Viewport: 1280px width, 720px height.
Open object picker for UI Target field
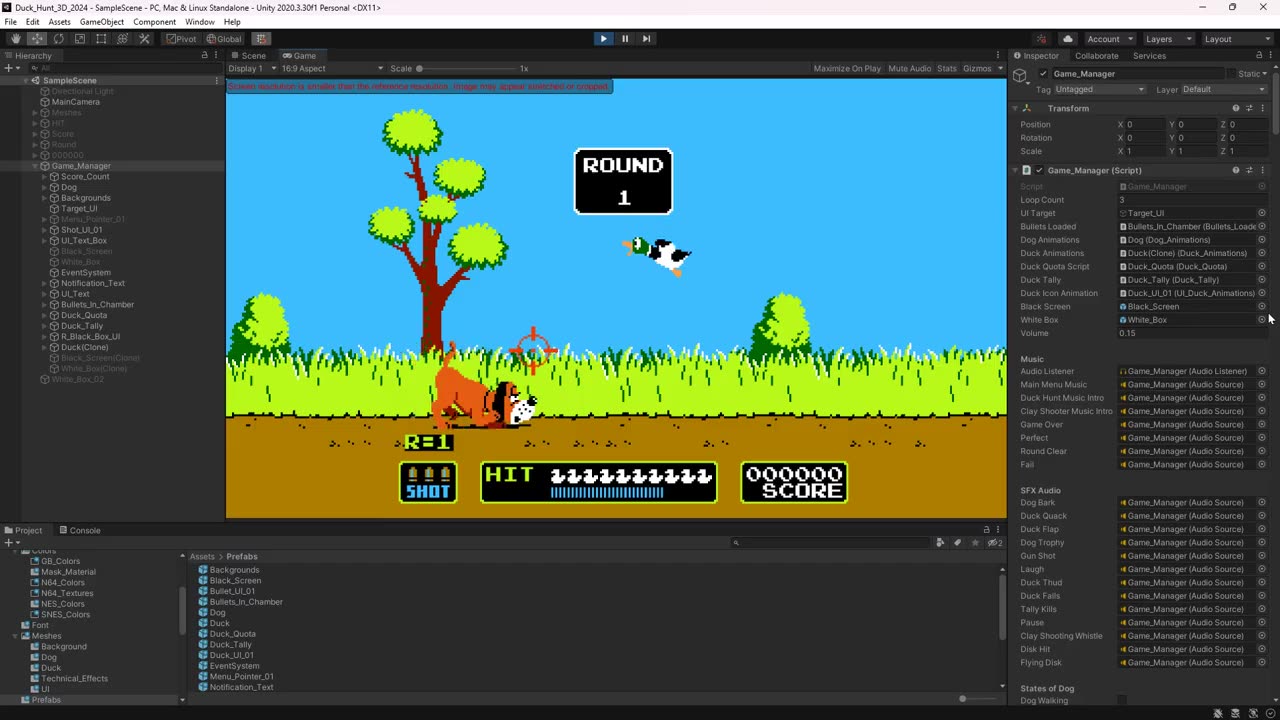[x=1261, y=213]
